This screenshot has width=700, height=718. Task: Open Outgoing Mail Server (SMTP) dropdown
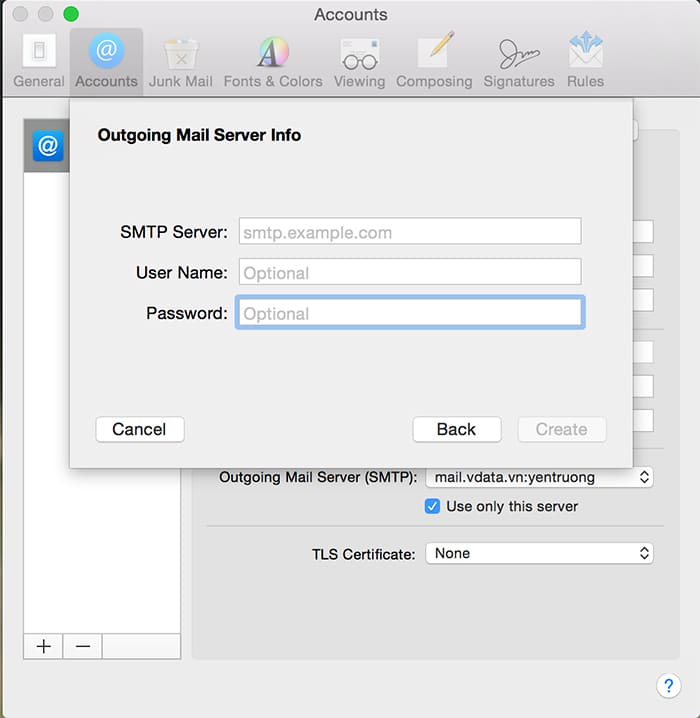point(539,477)
